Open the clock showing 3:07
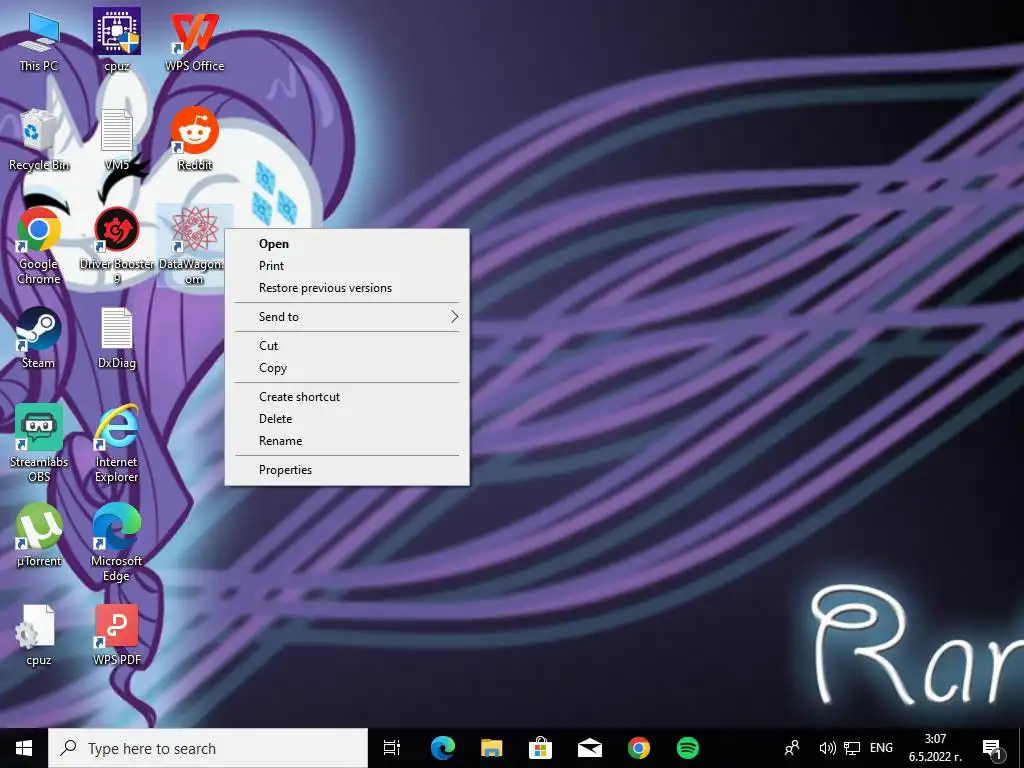 click(935, 748)
